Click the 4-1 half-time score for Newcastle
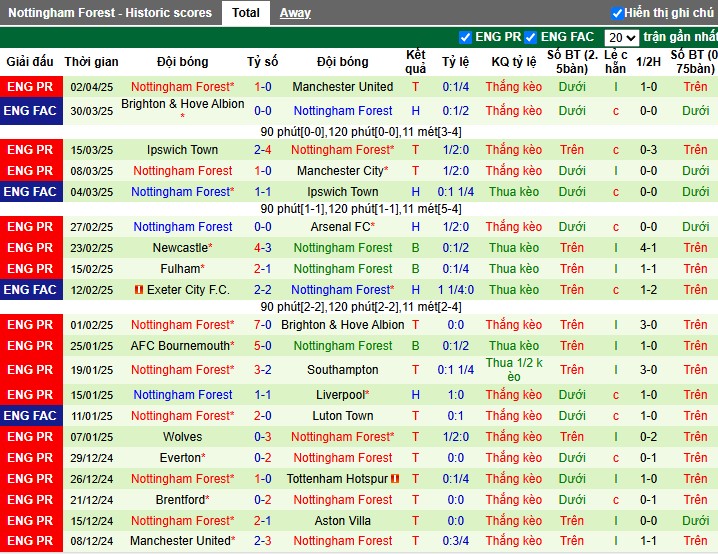718x554 pixels. [648, 248]
